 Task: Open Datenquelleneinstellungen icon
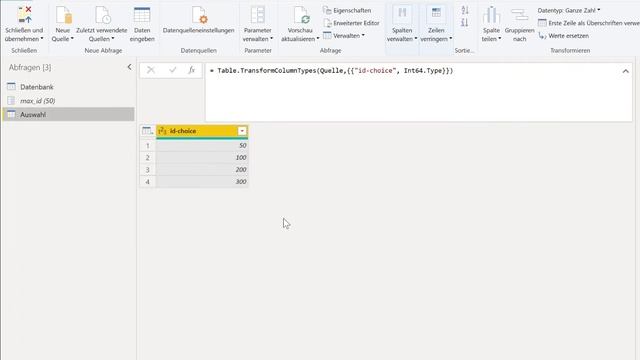coord(199,15)
